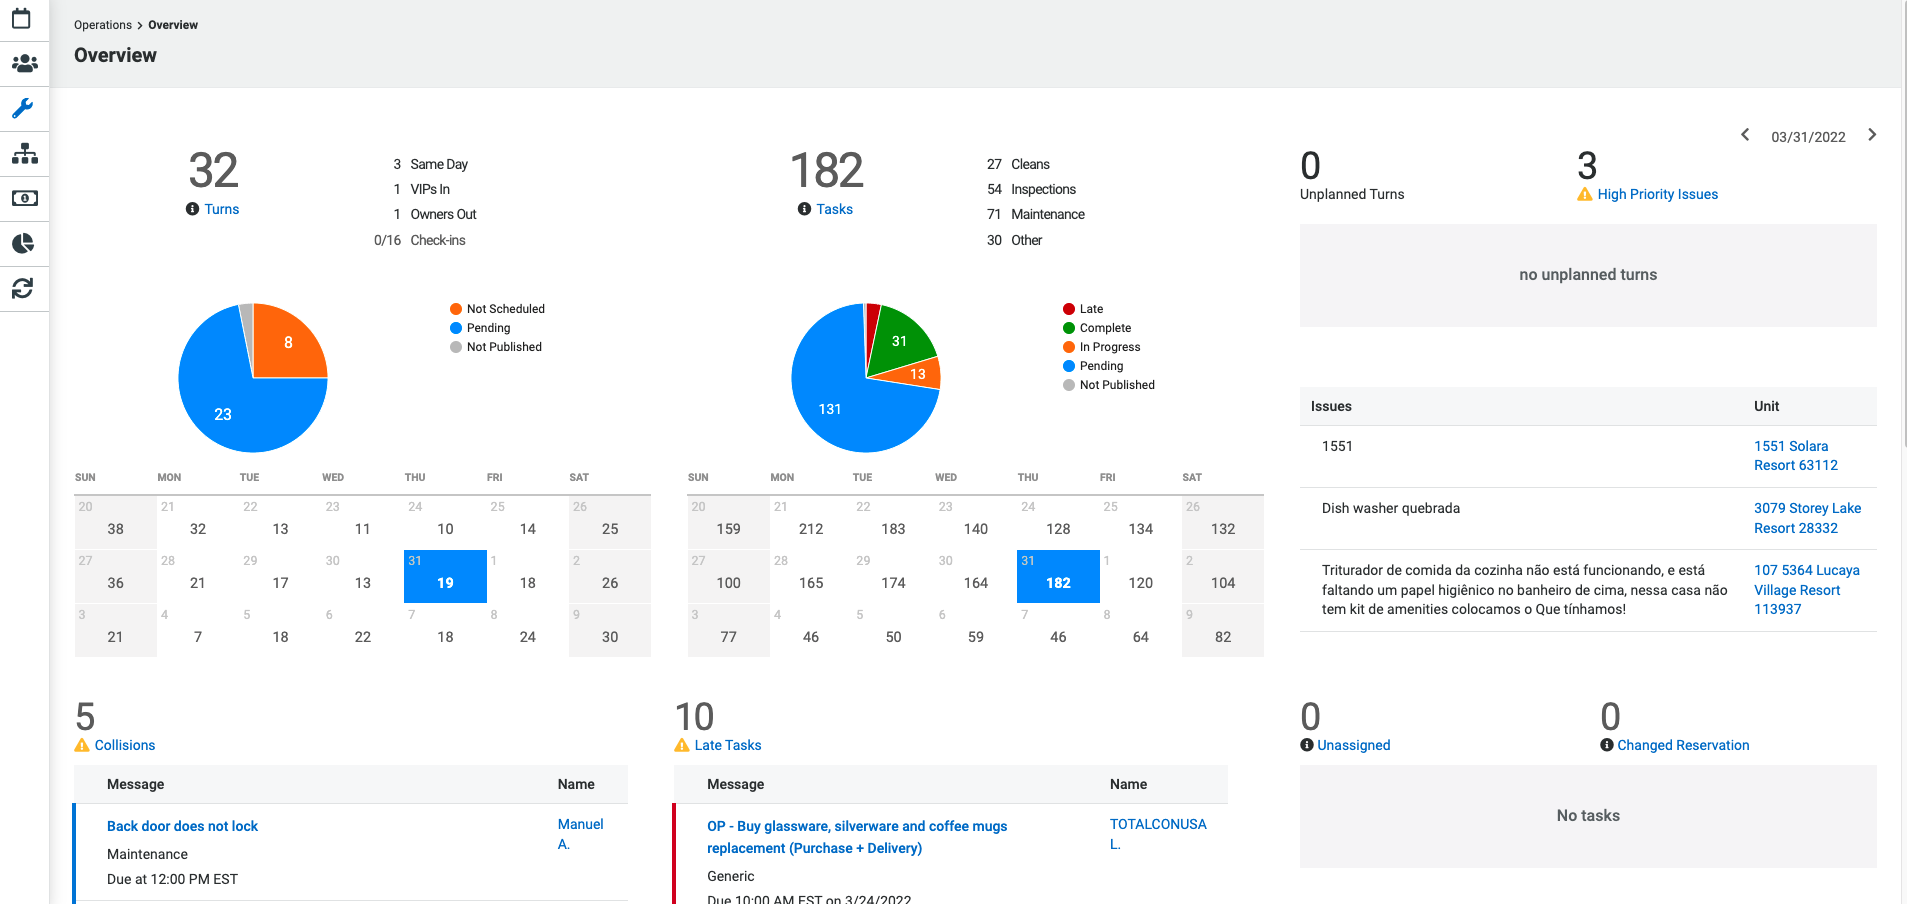The height and width of the screenshot is (904, 1907).
Task: Select highlighted day 31 with 19 turns
Action: (445, 576)
